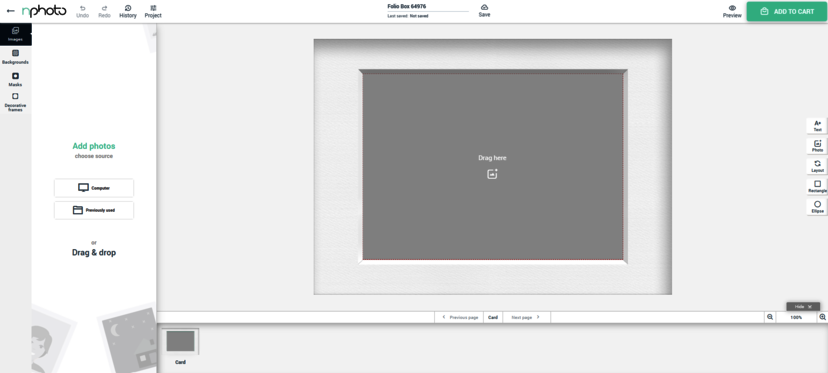Choose Previously used photos
Screen dimensions: 828x373
pyautogui.click(x=94, y=210)
